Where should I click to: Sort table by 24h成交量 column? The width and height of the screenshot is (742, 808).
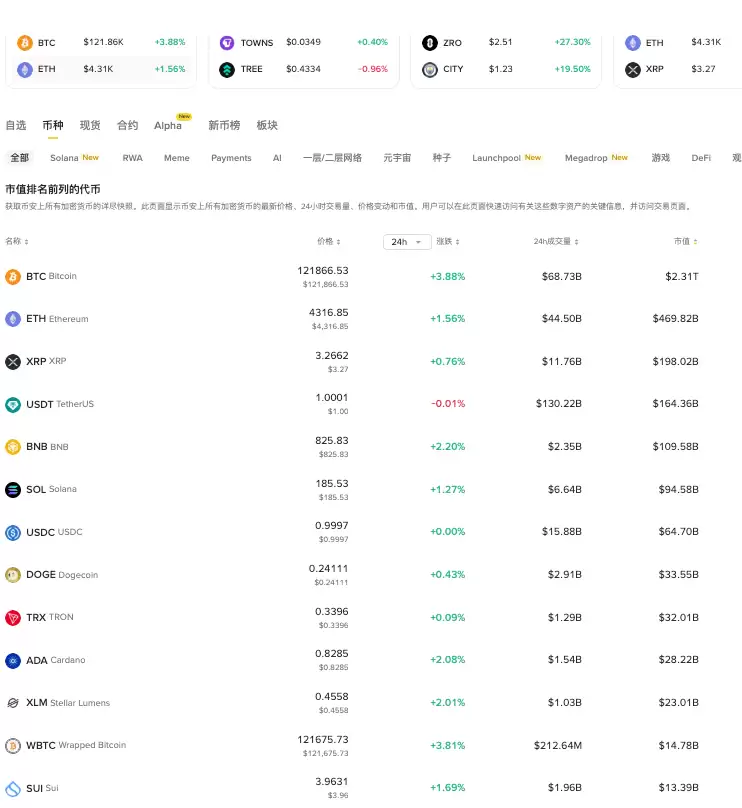point(556,242)
